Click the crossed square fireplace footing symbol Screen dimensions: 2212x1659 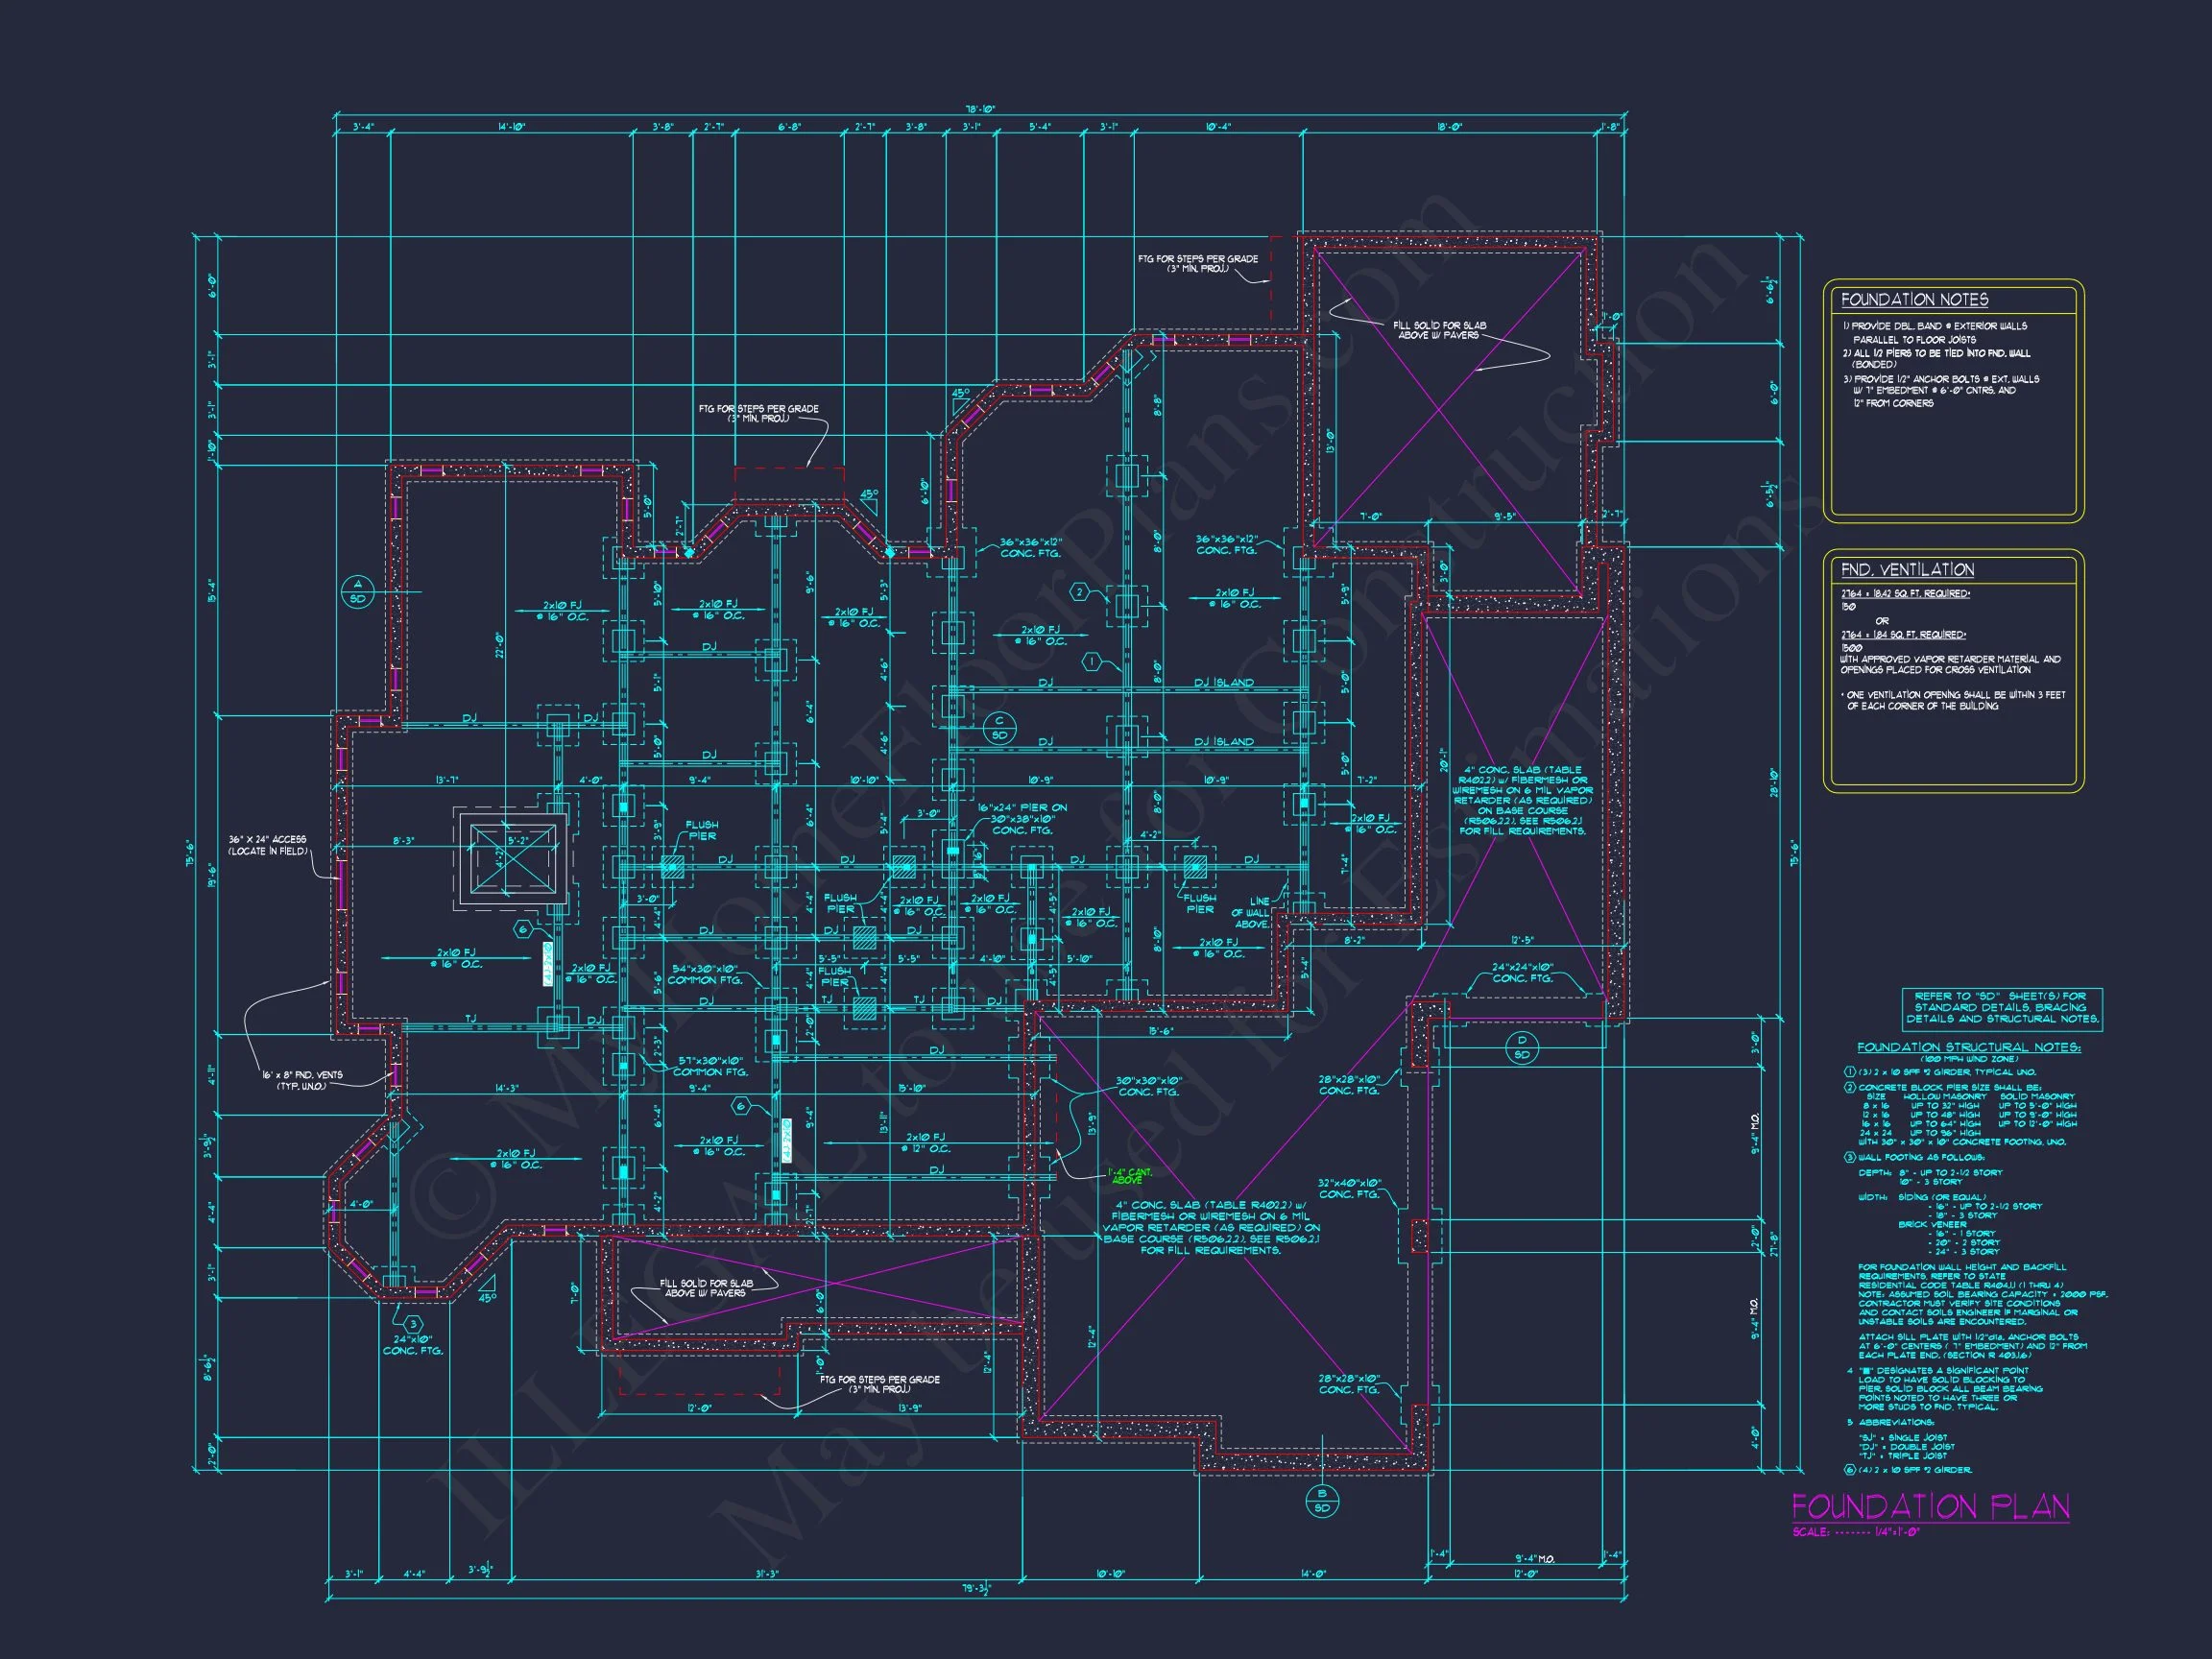click(x=514, y=858)
